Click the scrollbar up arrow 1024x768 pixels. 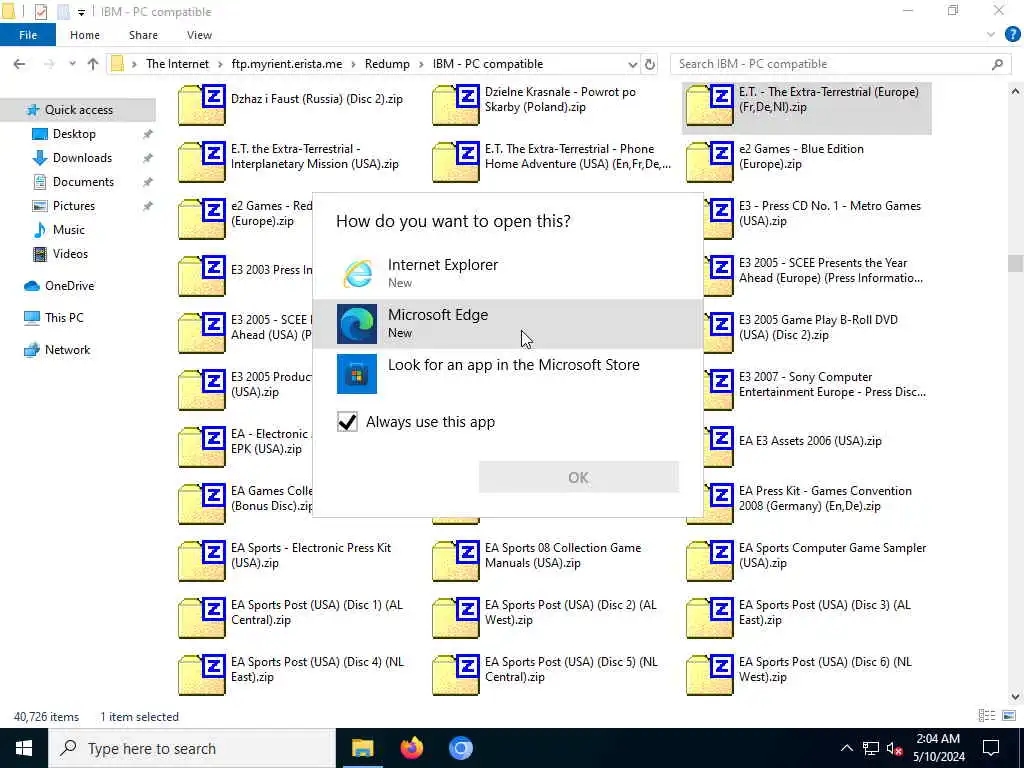coord(1015,92)
